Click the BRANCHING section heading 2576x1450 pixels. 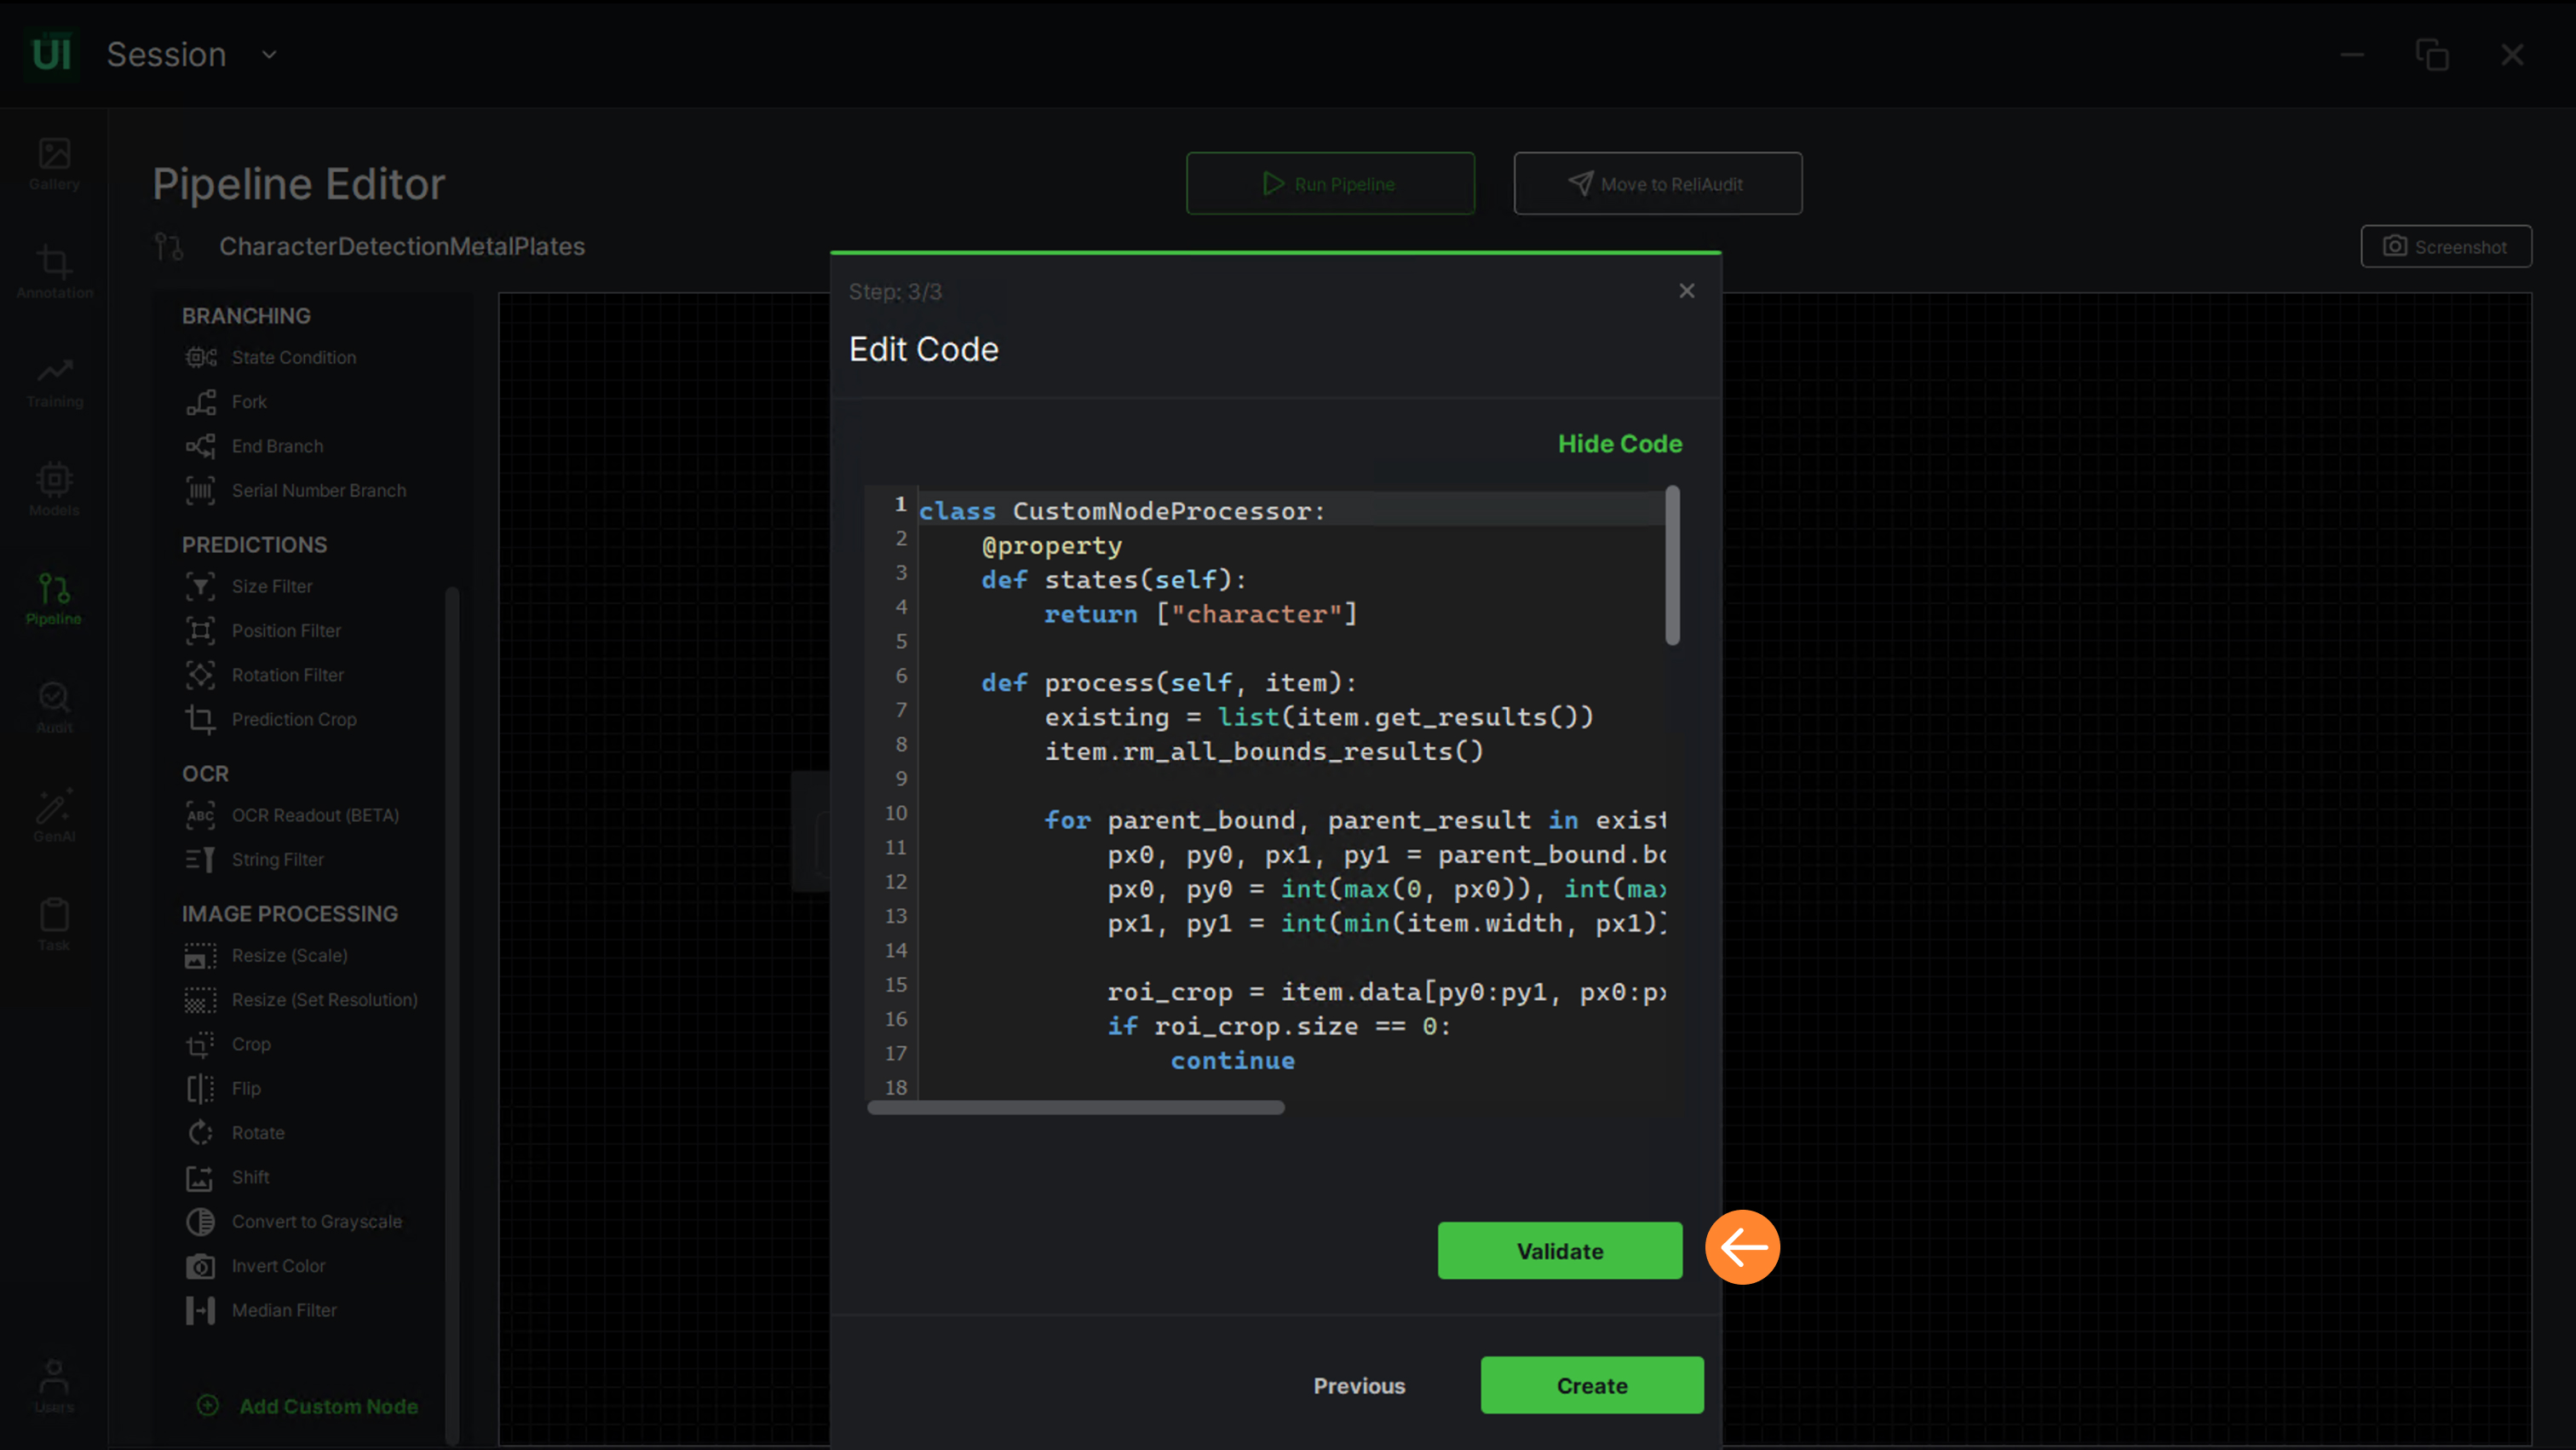coord(246,316)
